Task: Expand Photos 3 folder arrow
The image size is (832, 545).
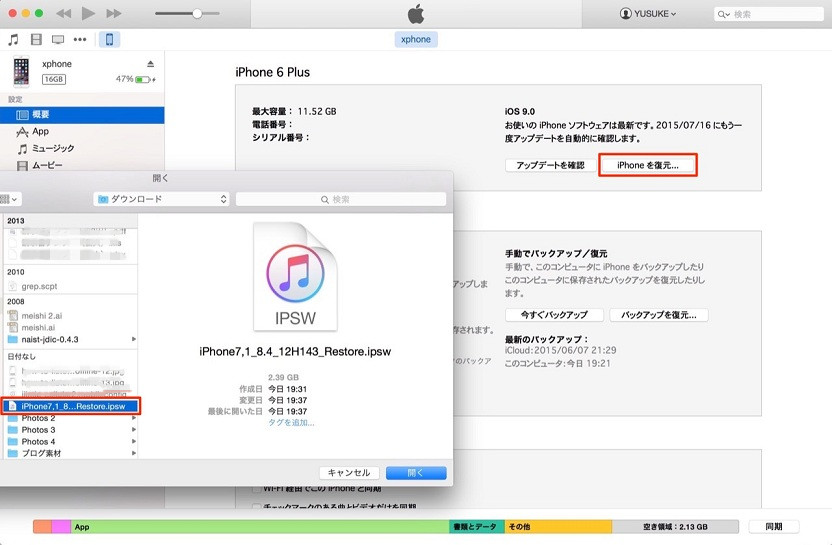Action: click(134, 430)
